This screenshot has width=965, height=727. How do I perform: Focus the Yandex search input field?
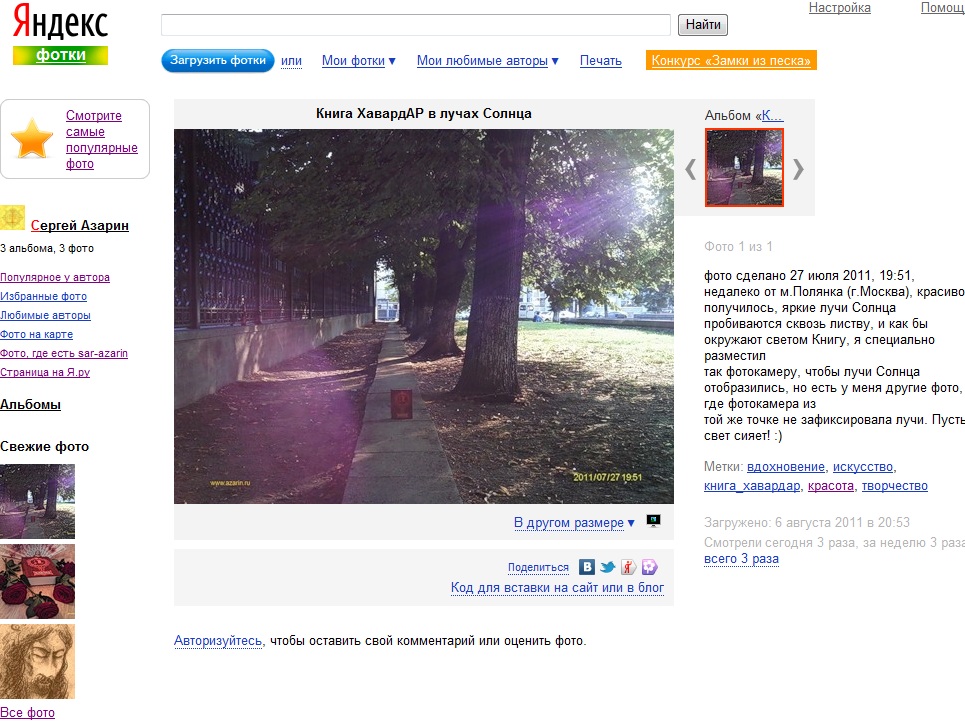click(415, 25)
